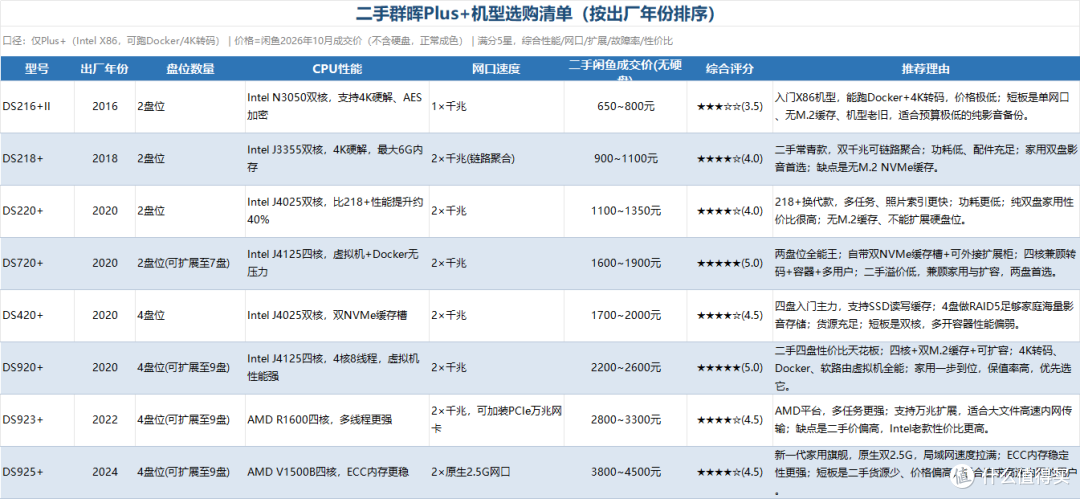The width and height of the screenshot is (1080, 499).
Task: Select the 型号 column header
Action: (x=37, y=69)
